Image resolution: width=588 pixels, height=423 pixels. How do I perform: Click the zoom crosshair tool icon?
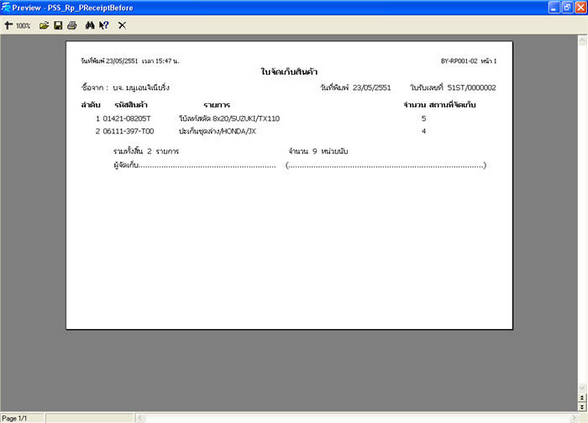(x=8, y=25)
